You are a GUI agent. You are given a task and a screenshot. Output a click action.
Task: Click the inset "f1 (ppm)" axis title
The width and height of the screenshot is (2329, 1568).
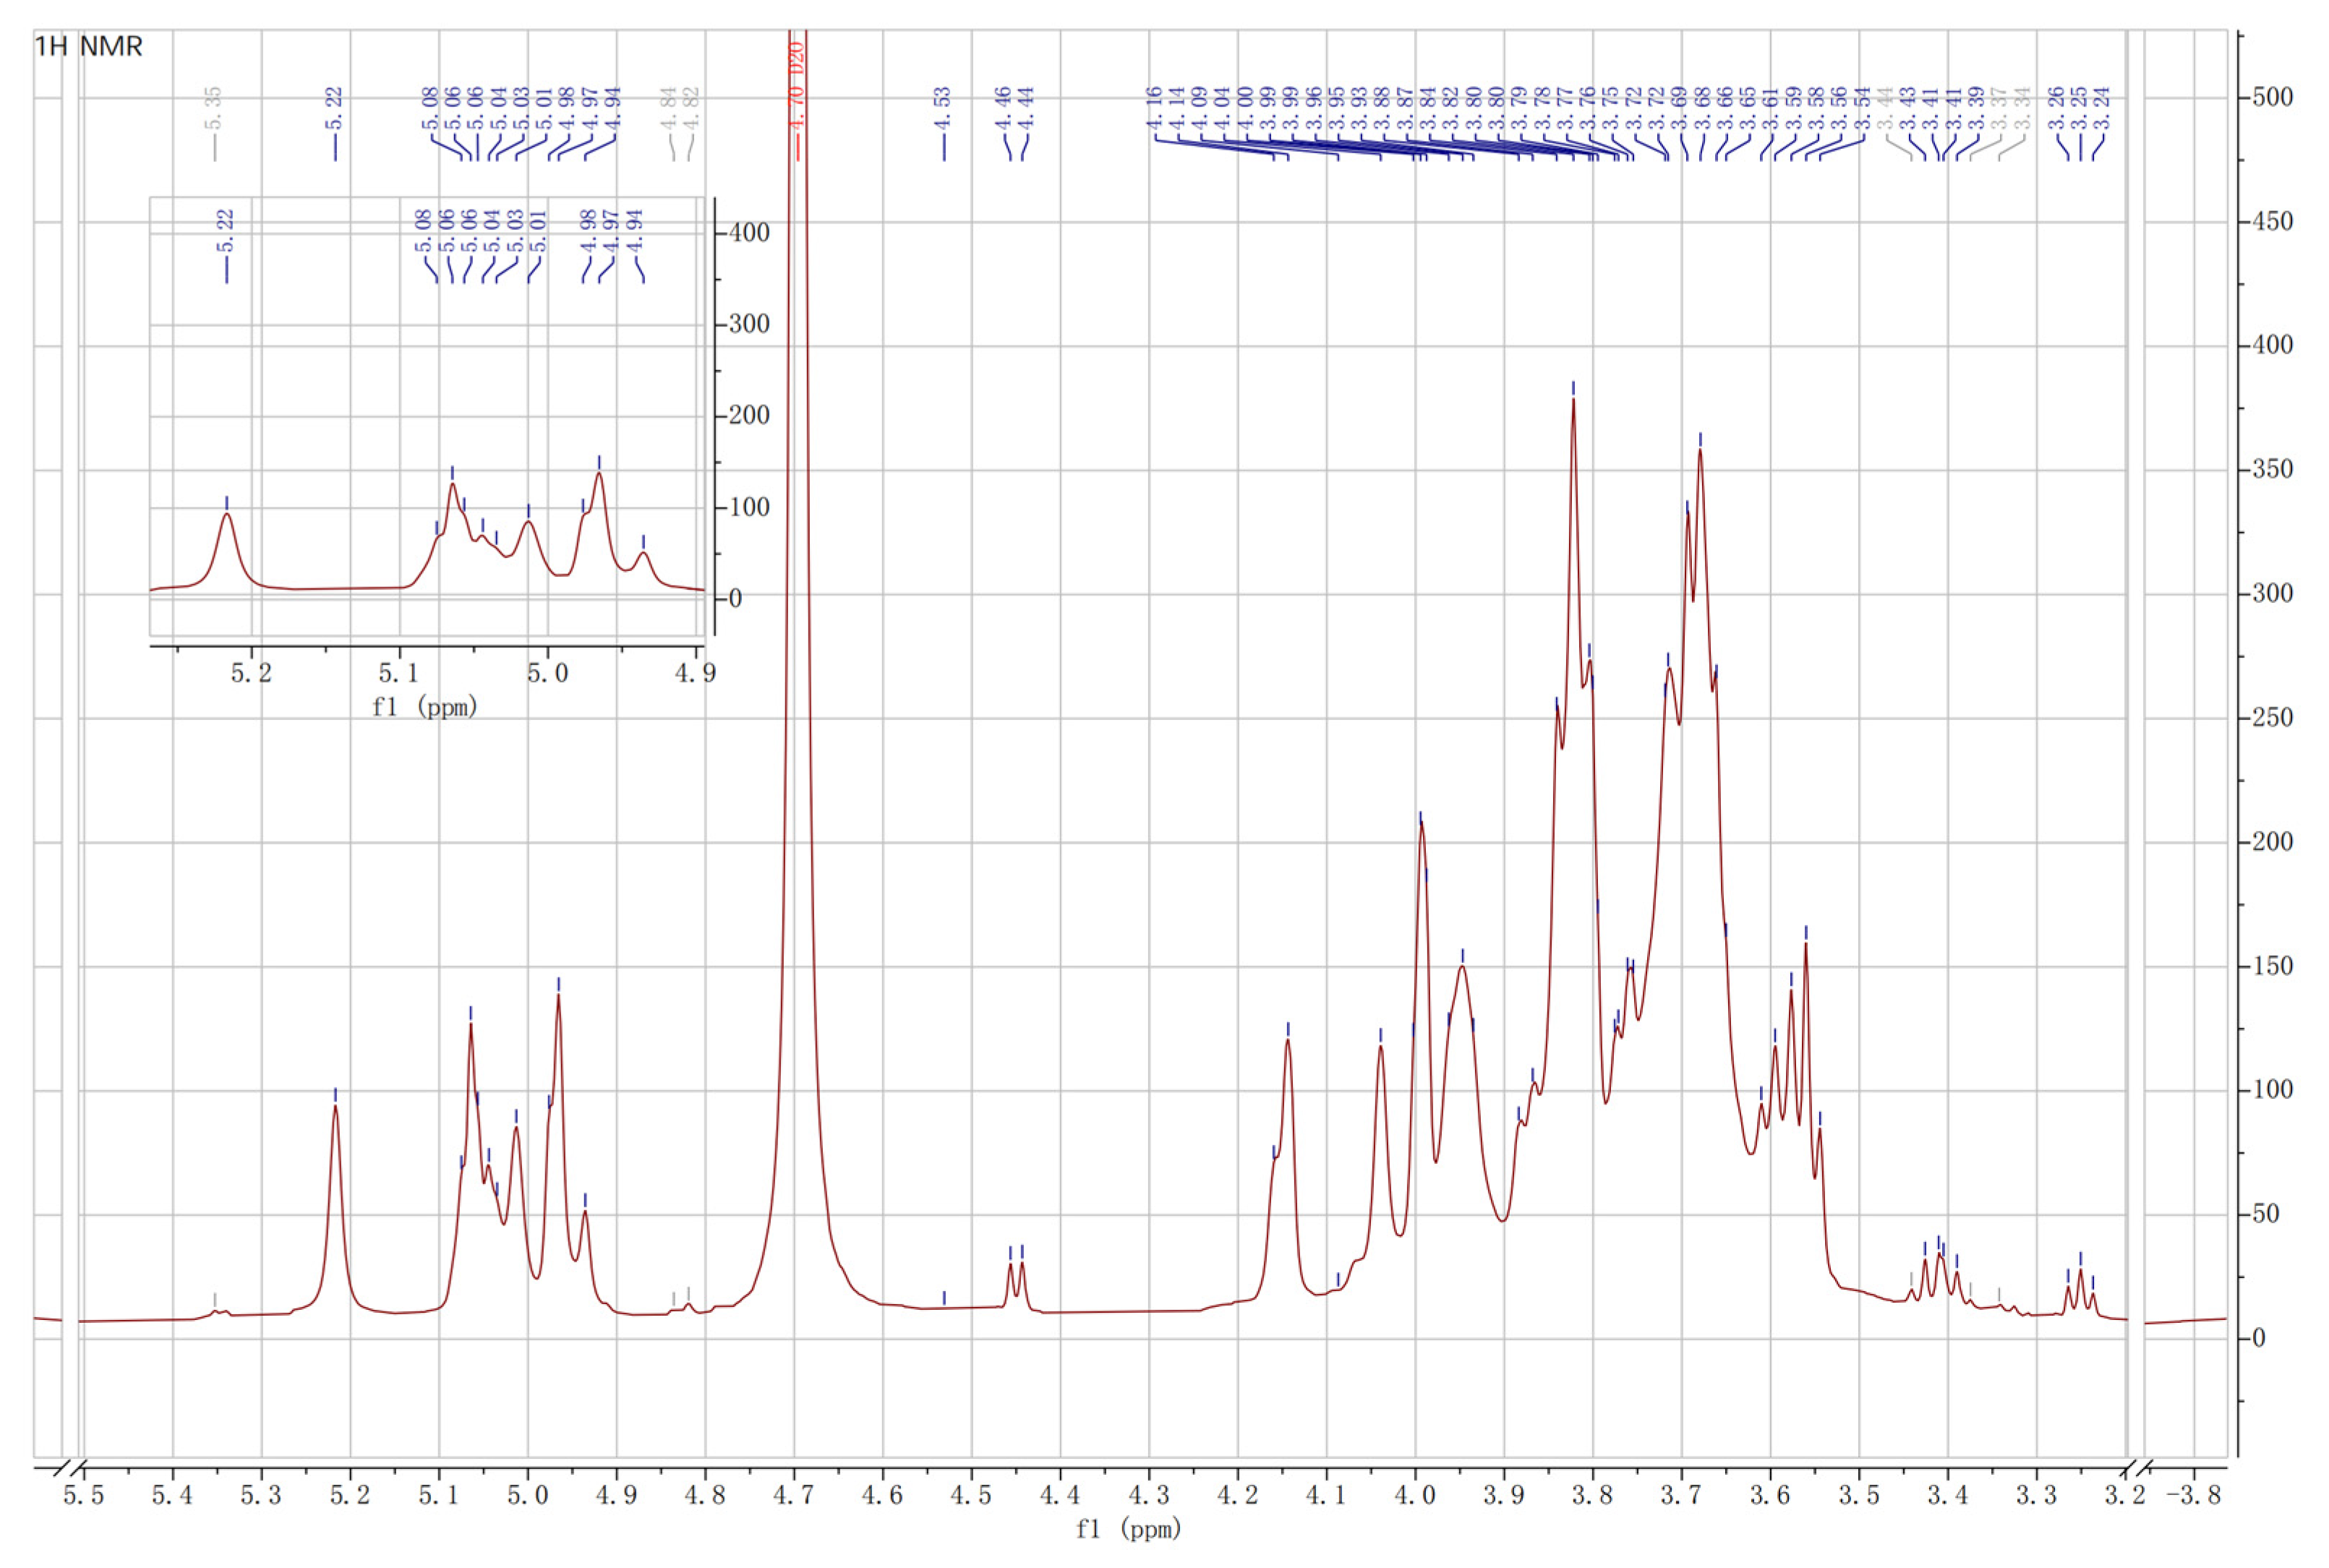click(424, 707)
